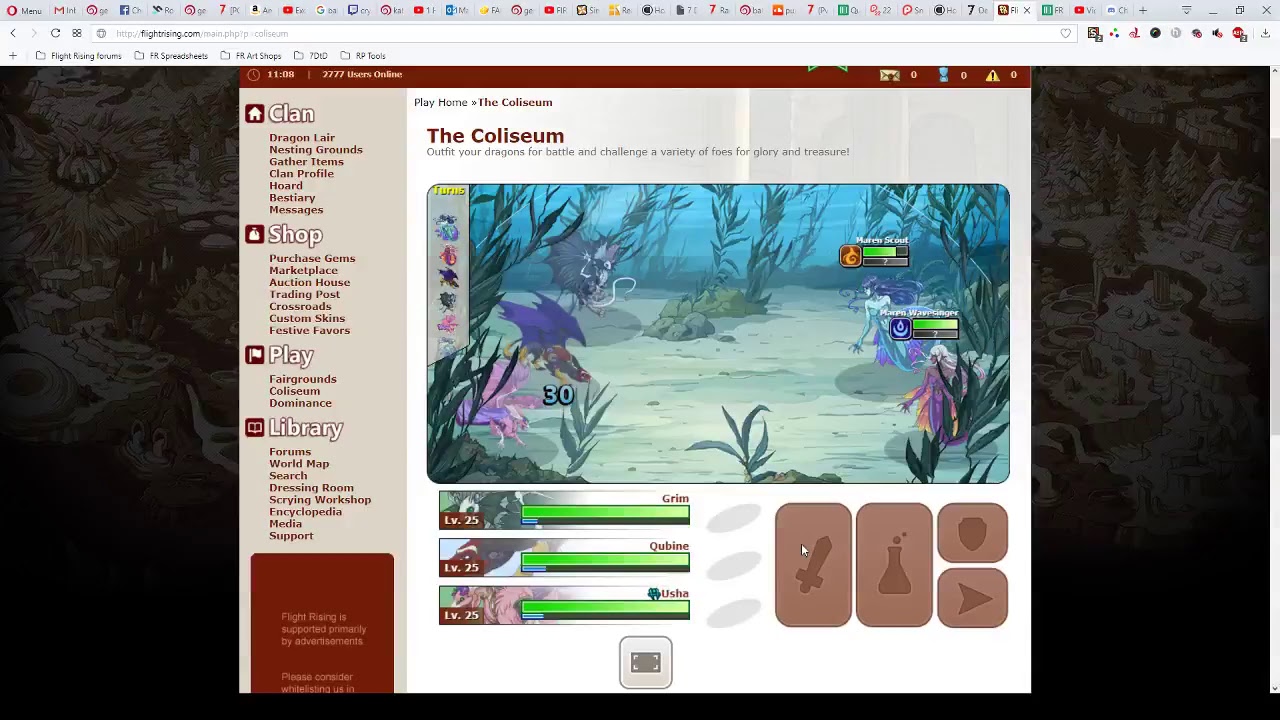The image size is (1280, 720).
Task: Open Dominance link
Action: pos(300,403)
